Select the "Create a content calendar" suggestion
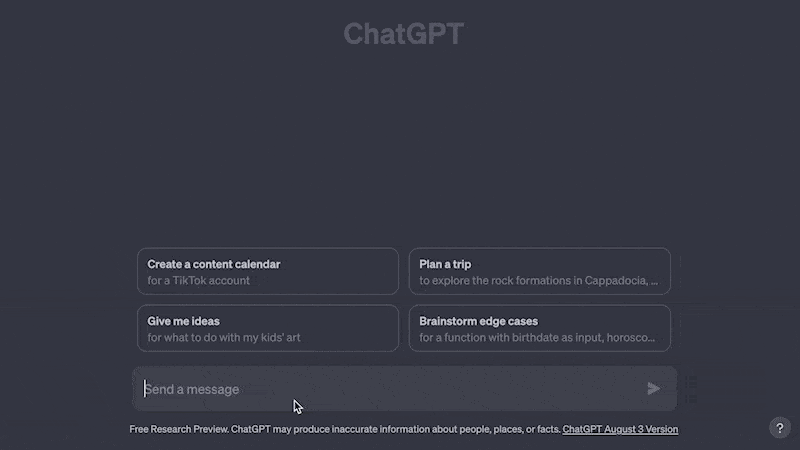 point(267,272)
